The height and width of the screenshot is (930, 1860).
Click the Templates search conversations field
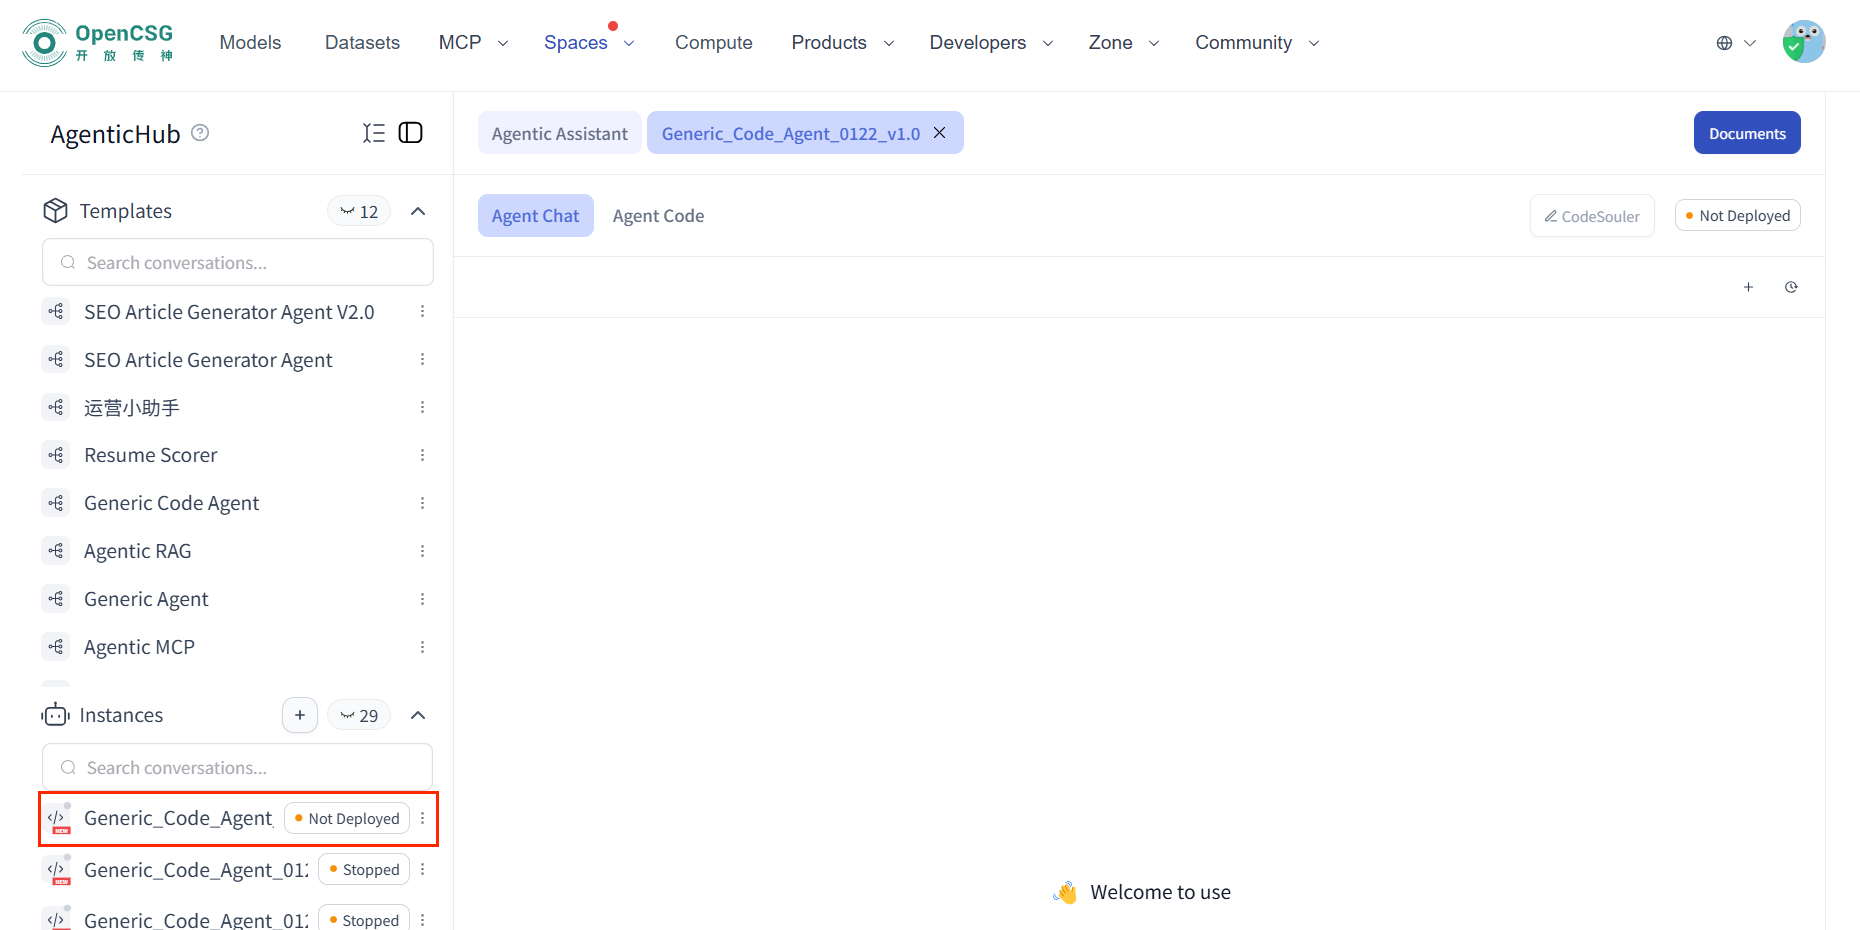238,263
